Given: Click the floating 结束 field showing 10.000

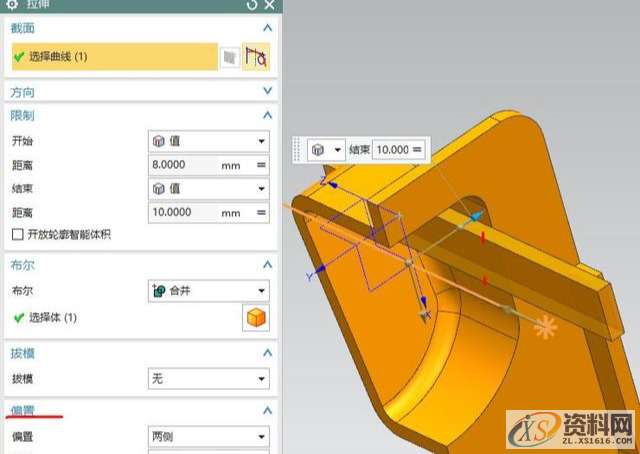Looking at the screenshot, I should (x=392, y=149).
